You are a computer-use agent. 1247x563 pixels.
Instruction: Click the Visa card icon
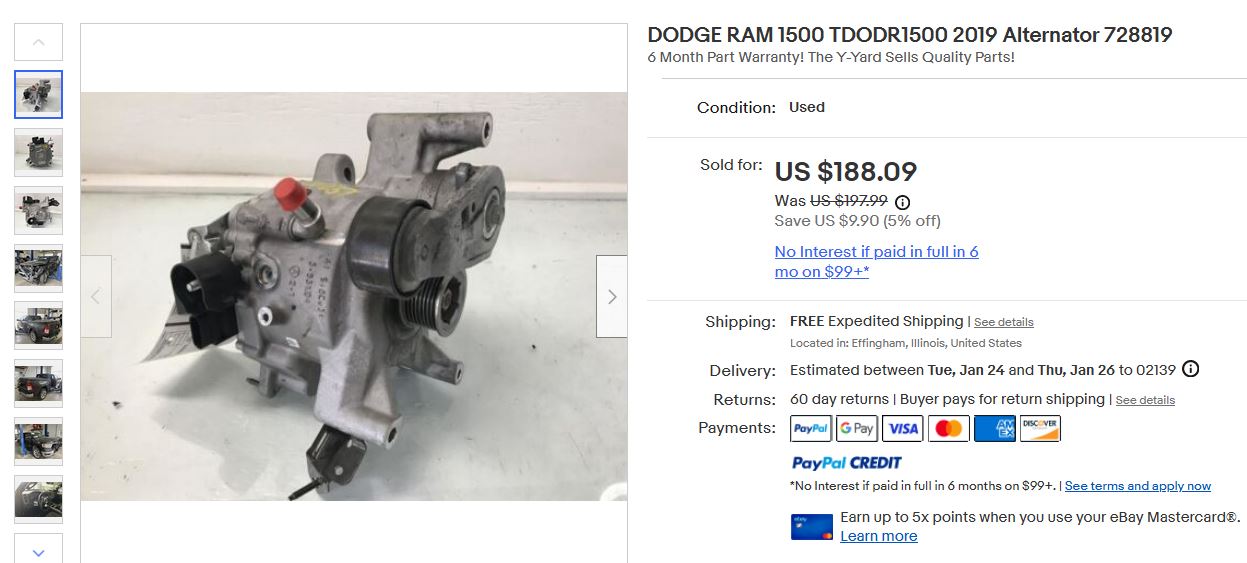[x=903, y=428]
